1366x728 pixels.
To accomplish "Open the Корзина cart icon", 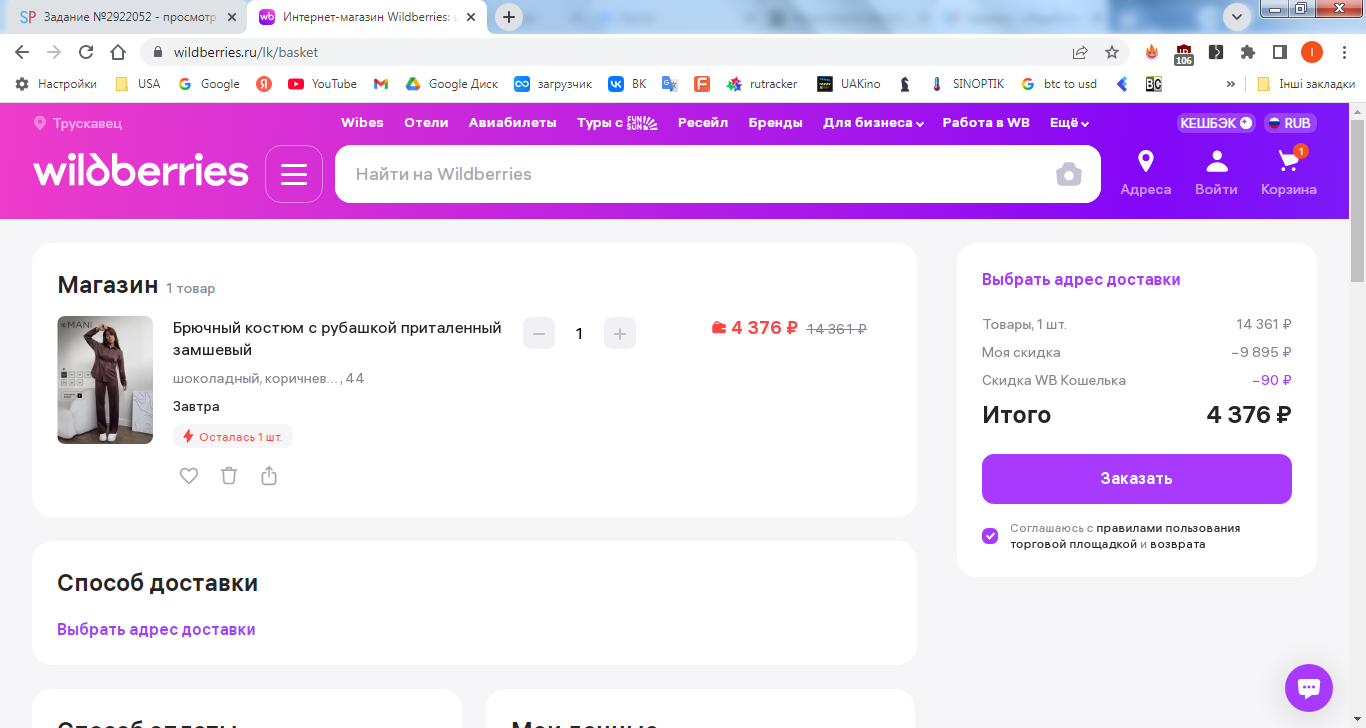I will pos(1288,173).
